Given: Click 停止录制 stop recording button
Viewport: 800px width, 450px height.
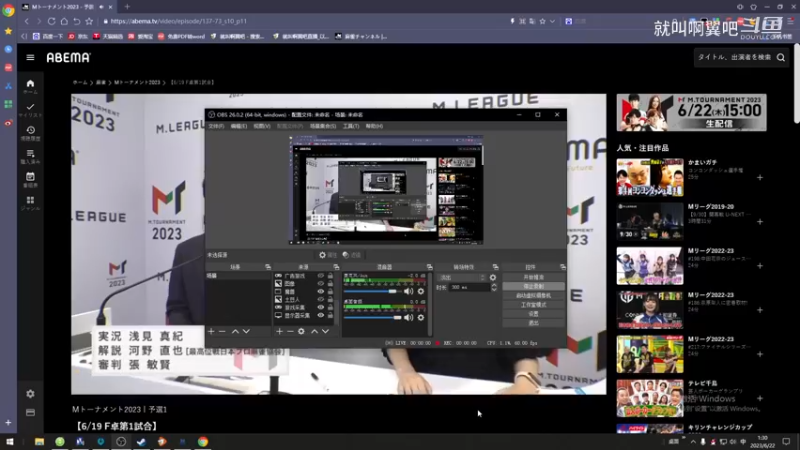Looking at the screenshot, I should point(533,286).
